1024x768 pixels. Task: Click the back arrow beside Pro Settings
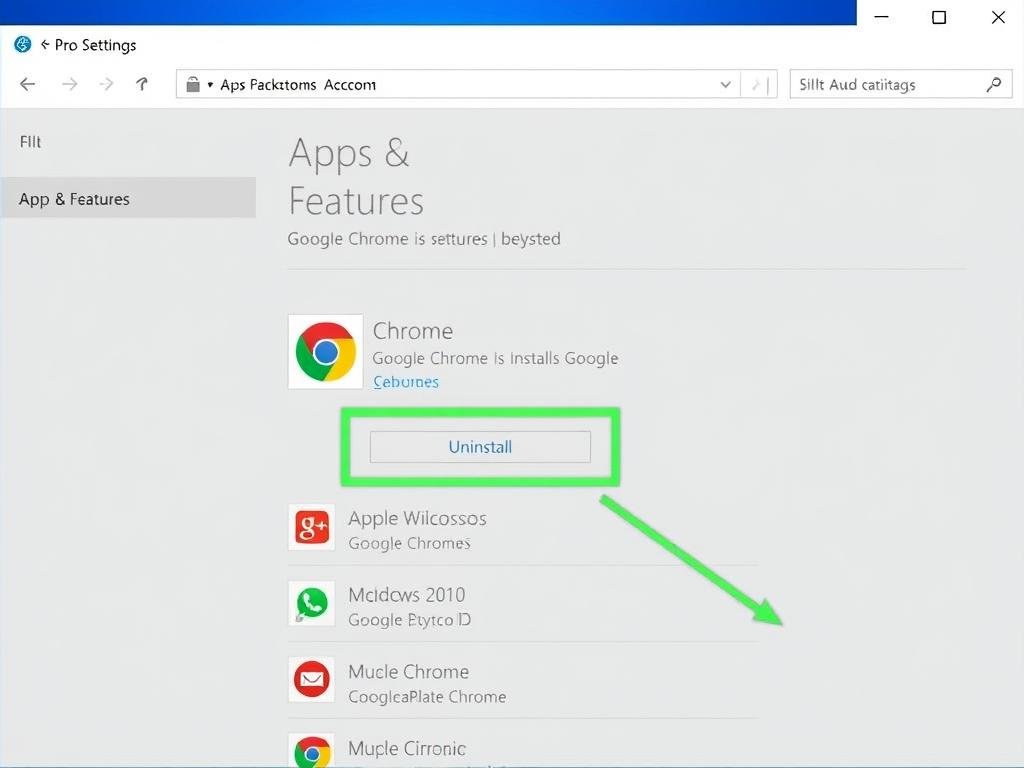pyautogui.click(x=45, y=44)
